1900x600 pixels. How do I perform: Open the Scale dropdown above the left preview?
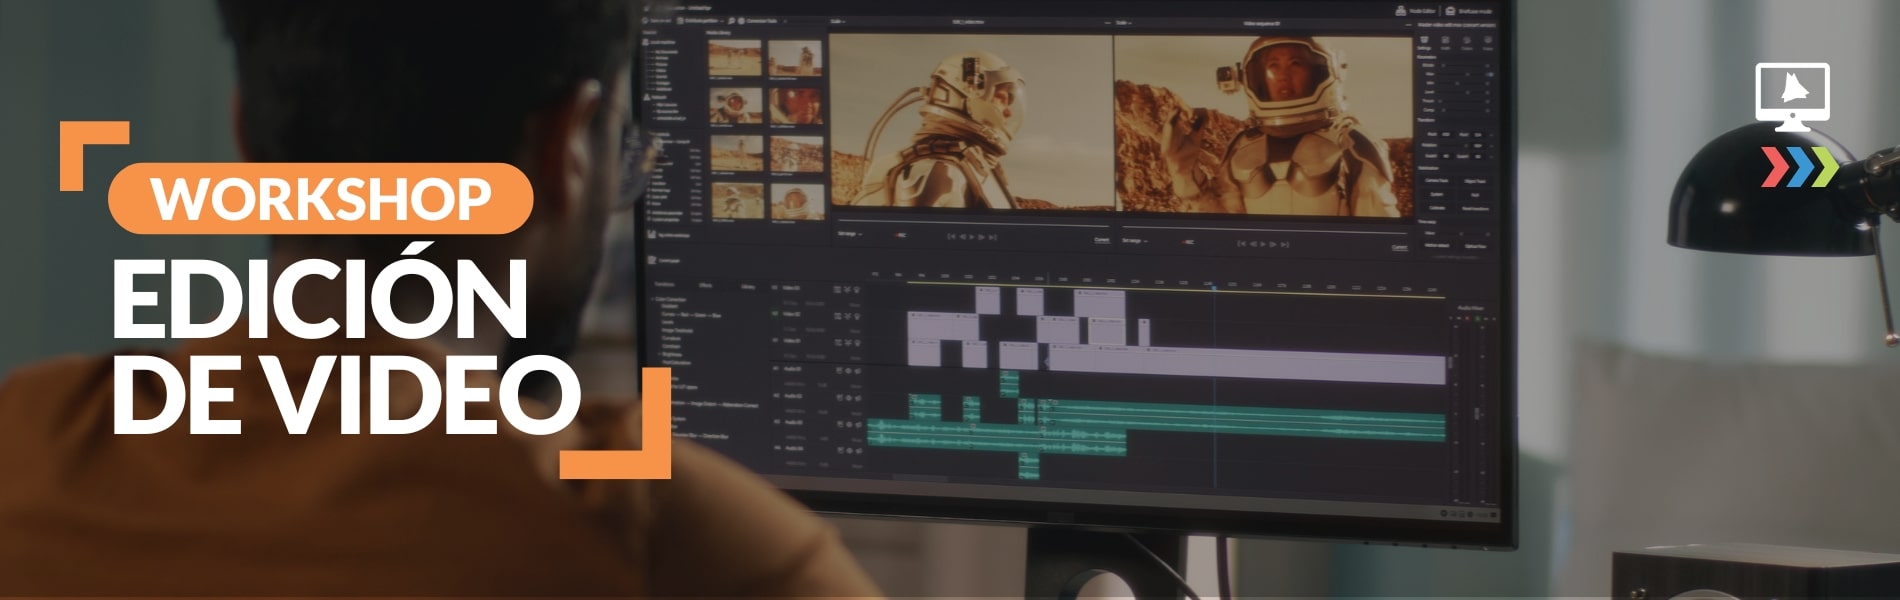tap(837, 21)
